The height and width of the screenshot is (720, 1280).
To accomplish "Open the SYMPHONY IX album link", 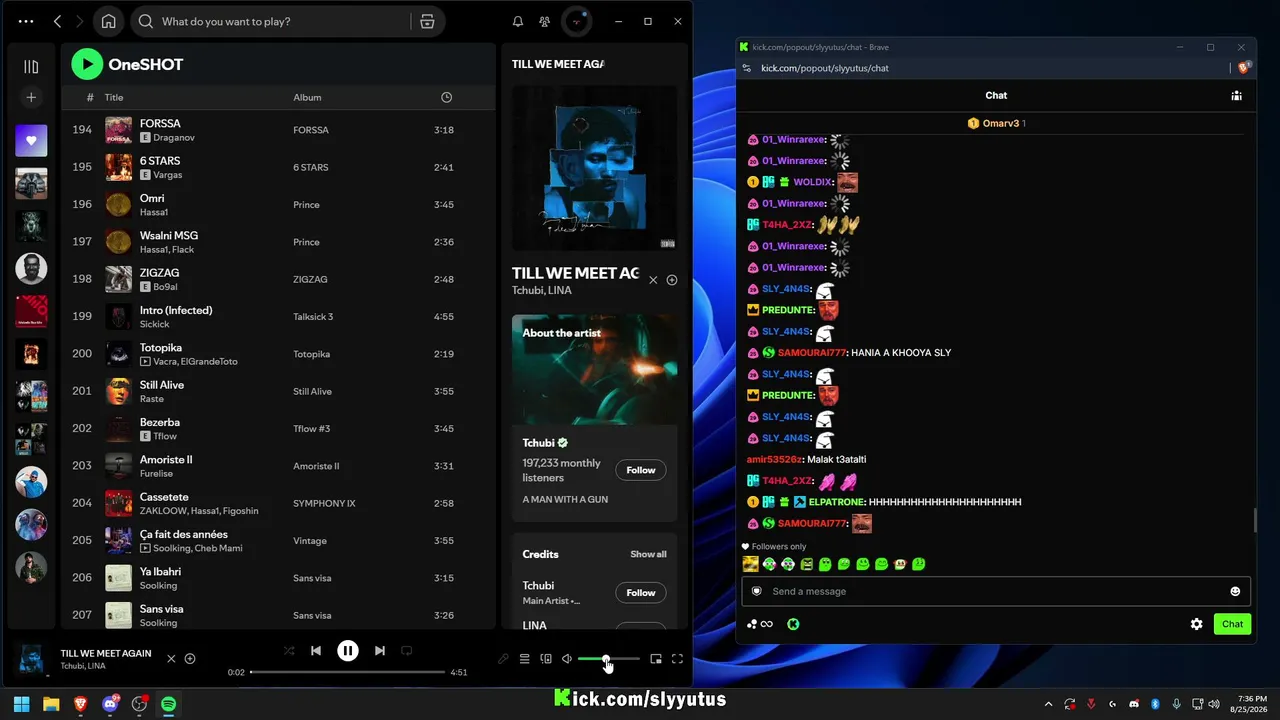I will click(324, 503).
